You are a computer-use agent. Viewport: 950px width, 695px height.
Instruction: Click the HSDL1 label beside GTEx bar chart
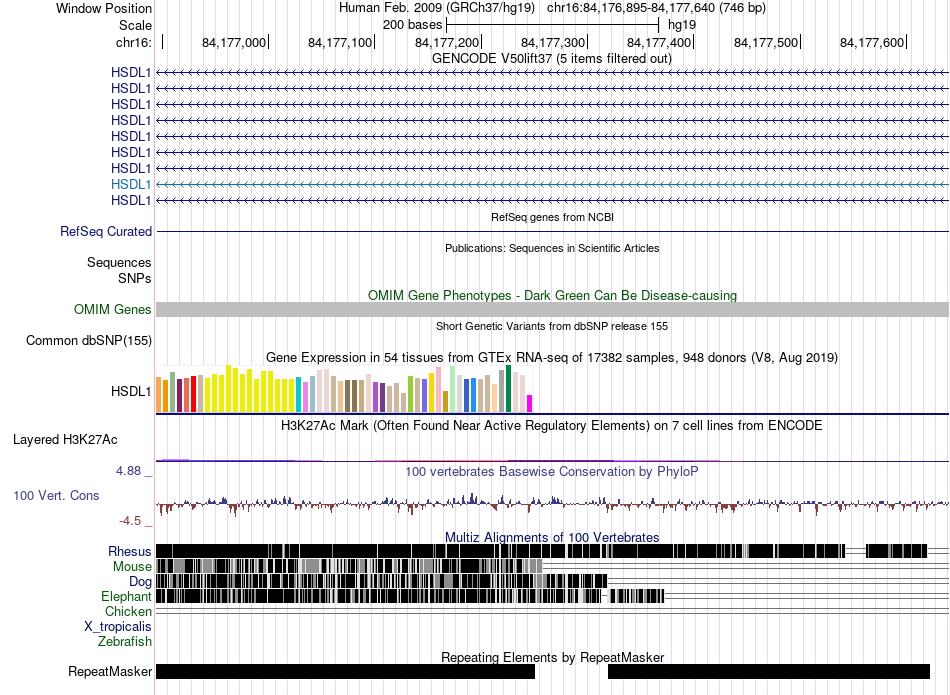tap(131, 391)
